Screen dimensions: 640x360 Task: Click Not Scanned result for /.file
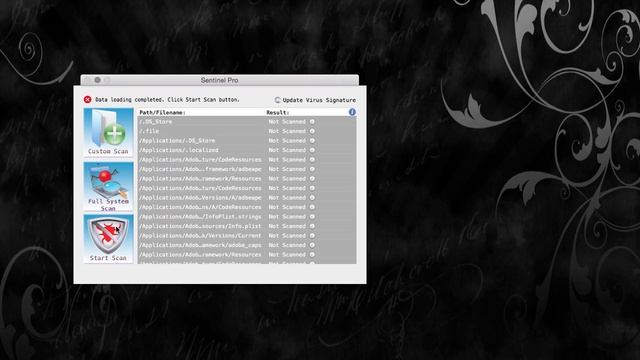287,131
